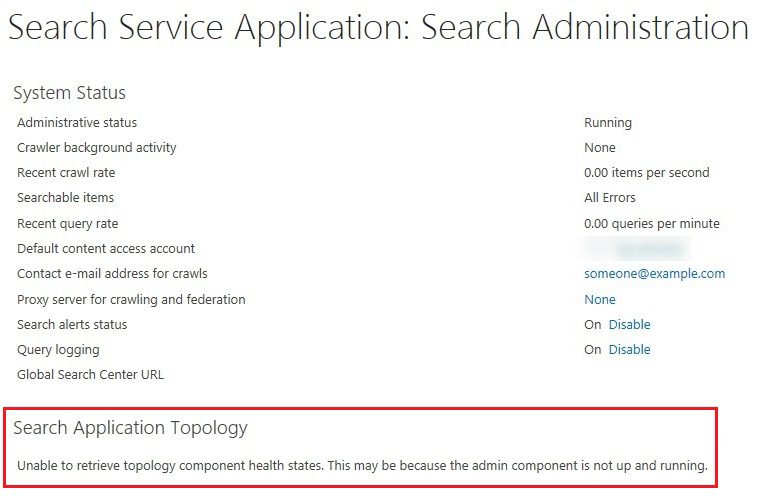
Task: Select the System Status heading
Action: tap(70, 93)
